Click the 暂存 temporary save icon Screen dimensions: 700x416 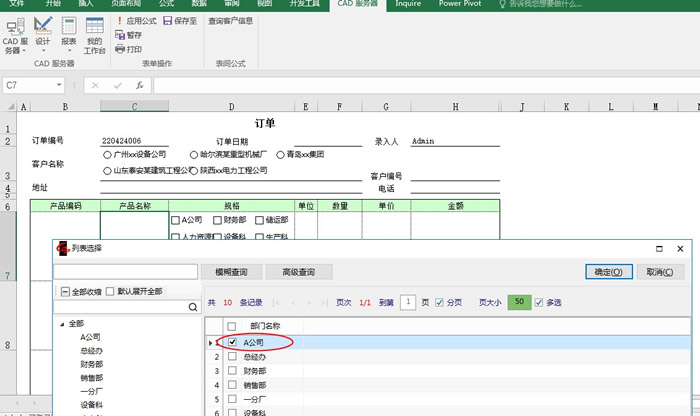click(120, 34)
